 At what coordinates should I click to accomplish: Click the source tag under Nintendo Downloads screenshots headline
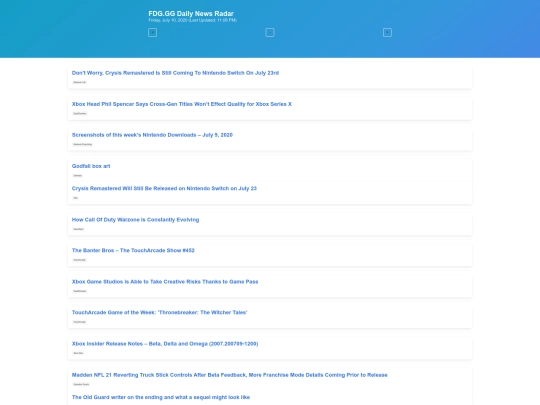(x=83, y=144)
